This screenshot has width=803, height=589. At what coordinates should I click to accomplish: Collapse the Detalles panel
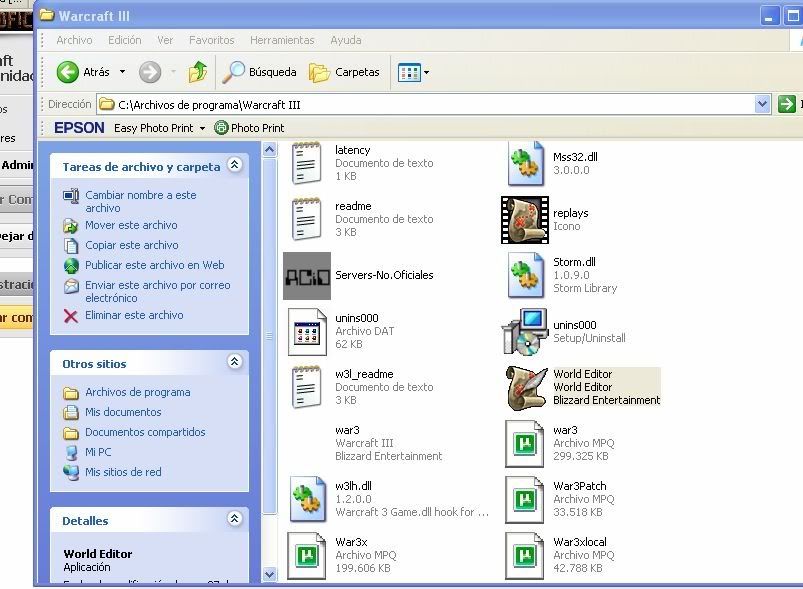235,518
